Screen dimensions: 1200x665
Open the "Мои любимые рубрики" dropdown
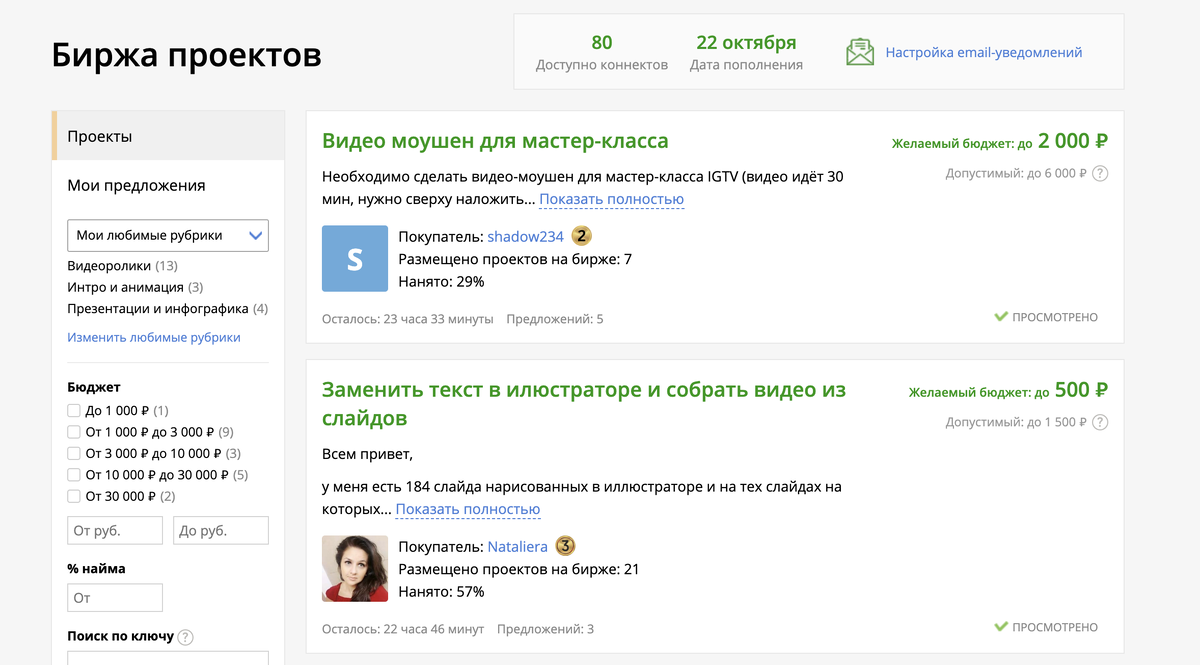168,235
